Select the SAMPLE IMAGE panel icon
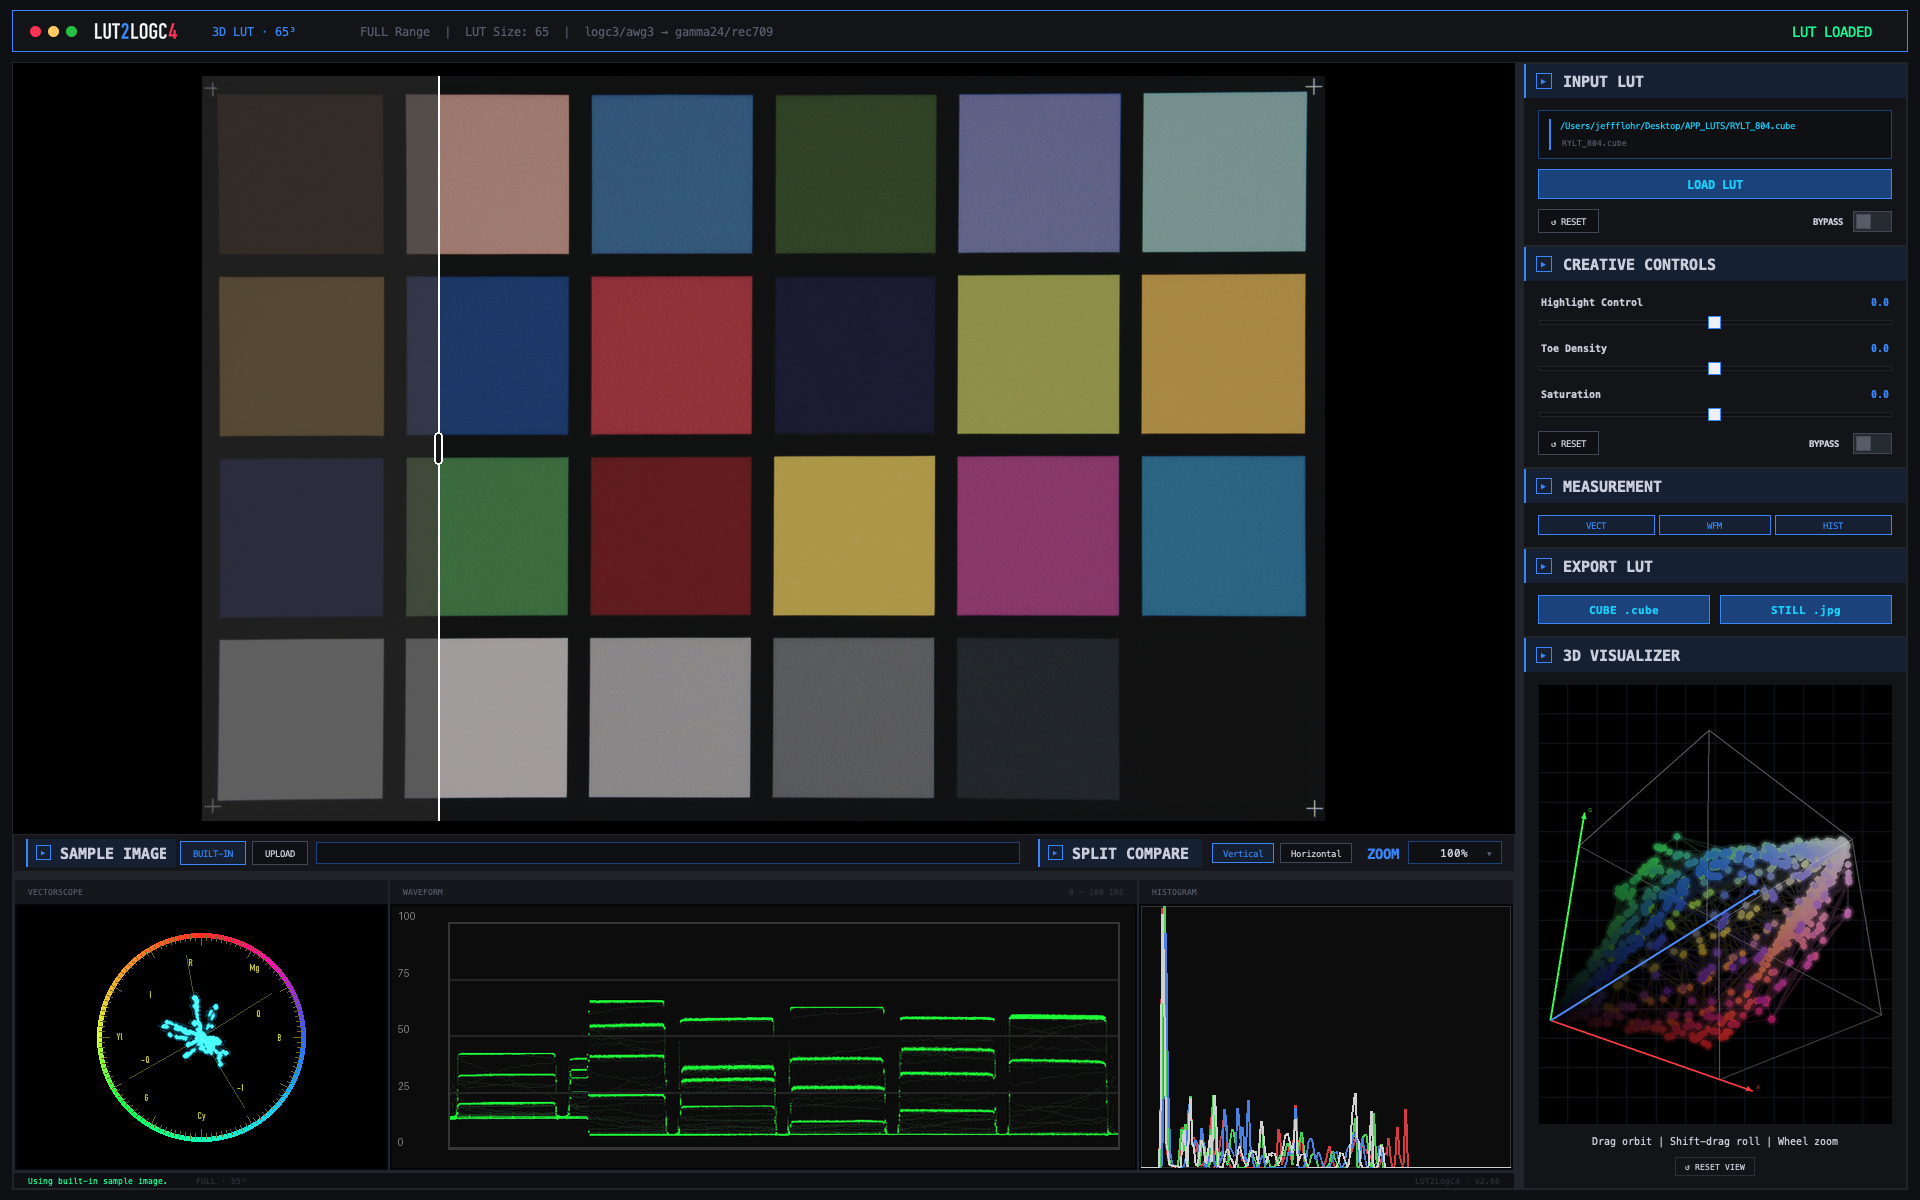 point(42,853)
